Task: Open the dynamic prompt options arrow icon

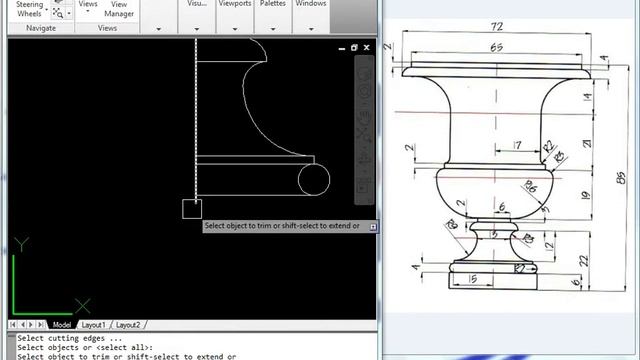Action: (373, 227)
